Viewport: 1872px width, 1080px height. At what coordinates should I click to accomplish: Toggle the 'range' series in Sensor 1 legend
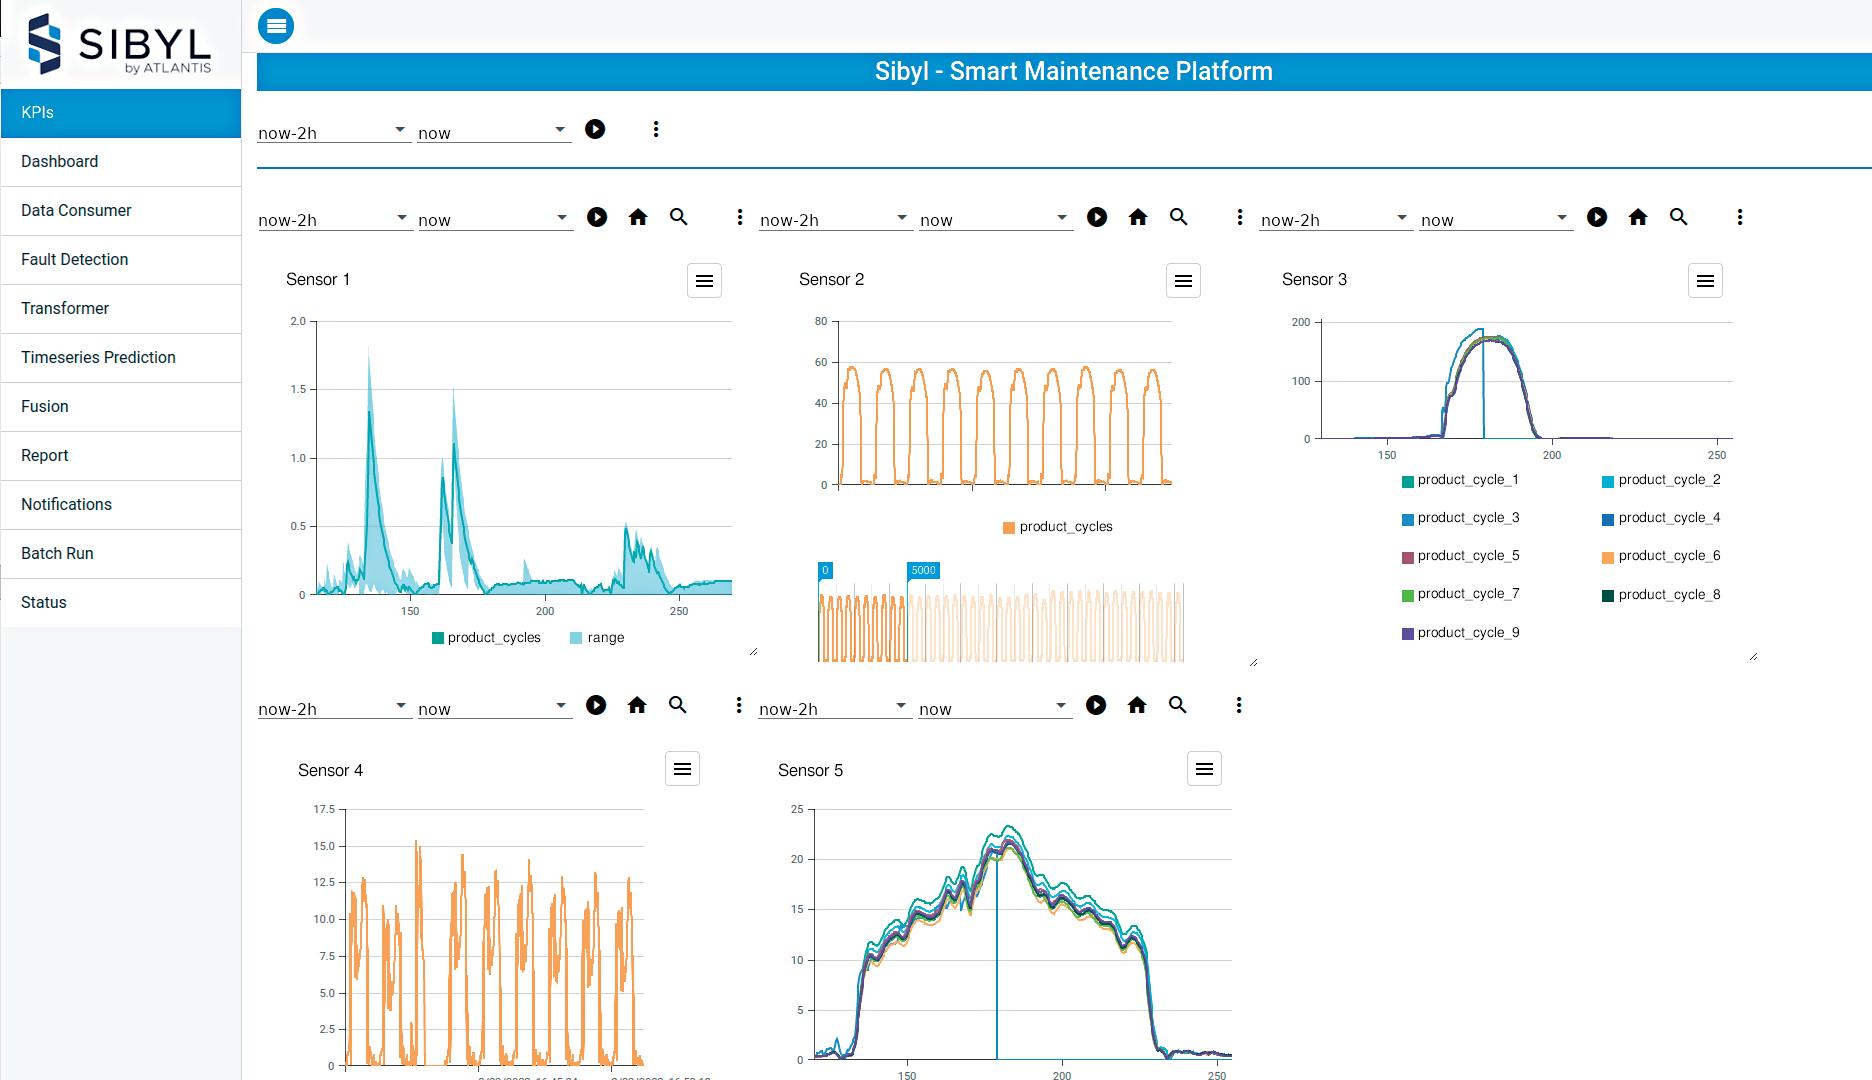pyautogui.click(x=597, y=638)
